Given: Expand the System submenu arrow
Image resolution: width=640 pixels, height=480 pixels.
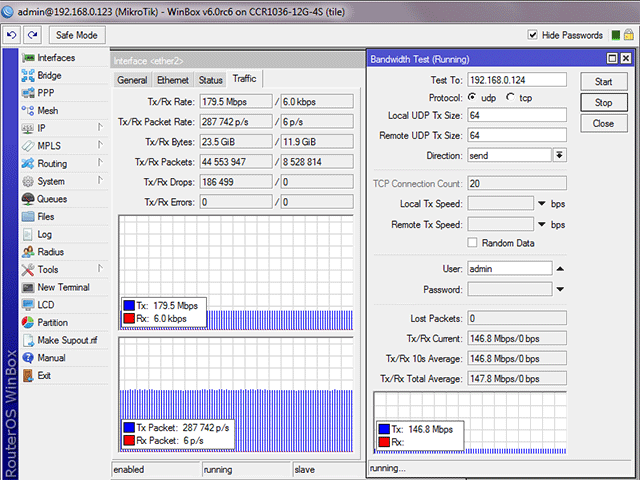Looking at the screenshot, I should point(100,180).
